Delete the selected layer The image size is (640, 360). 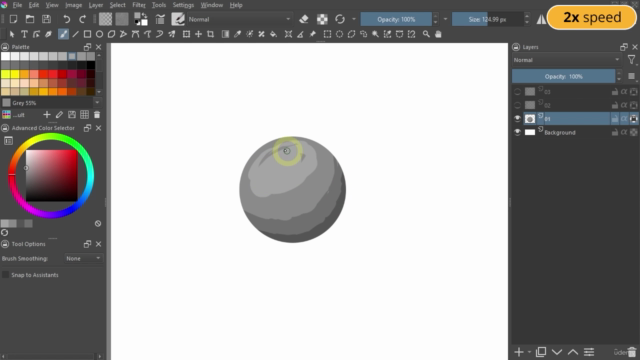click(x=632, y=352)
